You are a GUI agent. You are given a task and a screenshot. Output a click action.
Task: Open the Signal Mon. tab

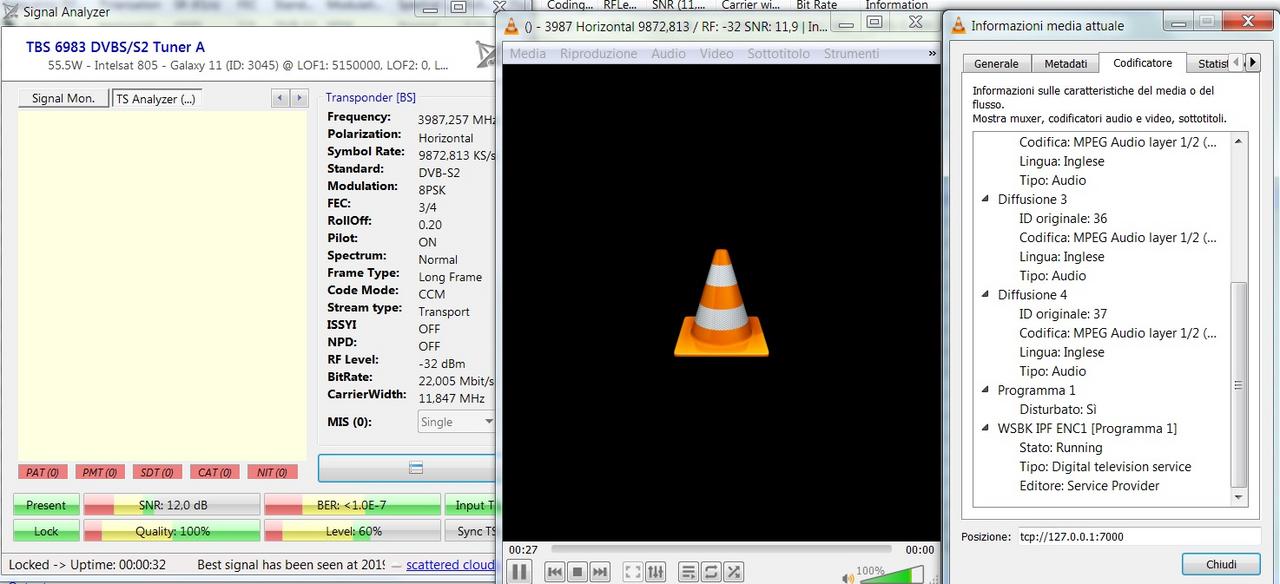[x=63, y=98]
